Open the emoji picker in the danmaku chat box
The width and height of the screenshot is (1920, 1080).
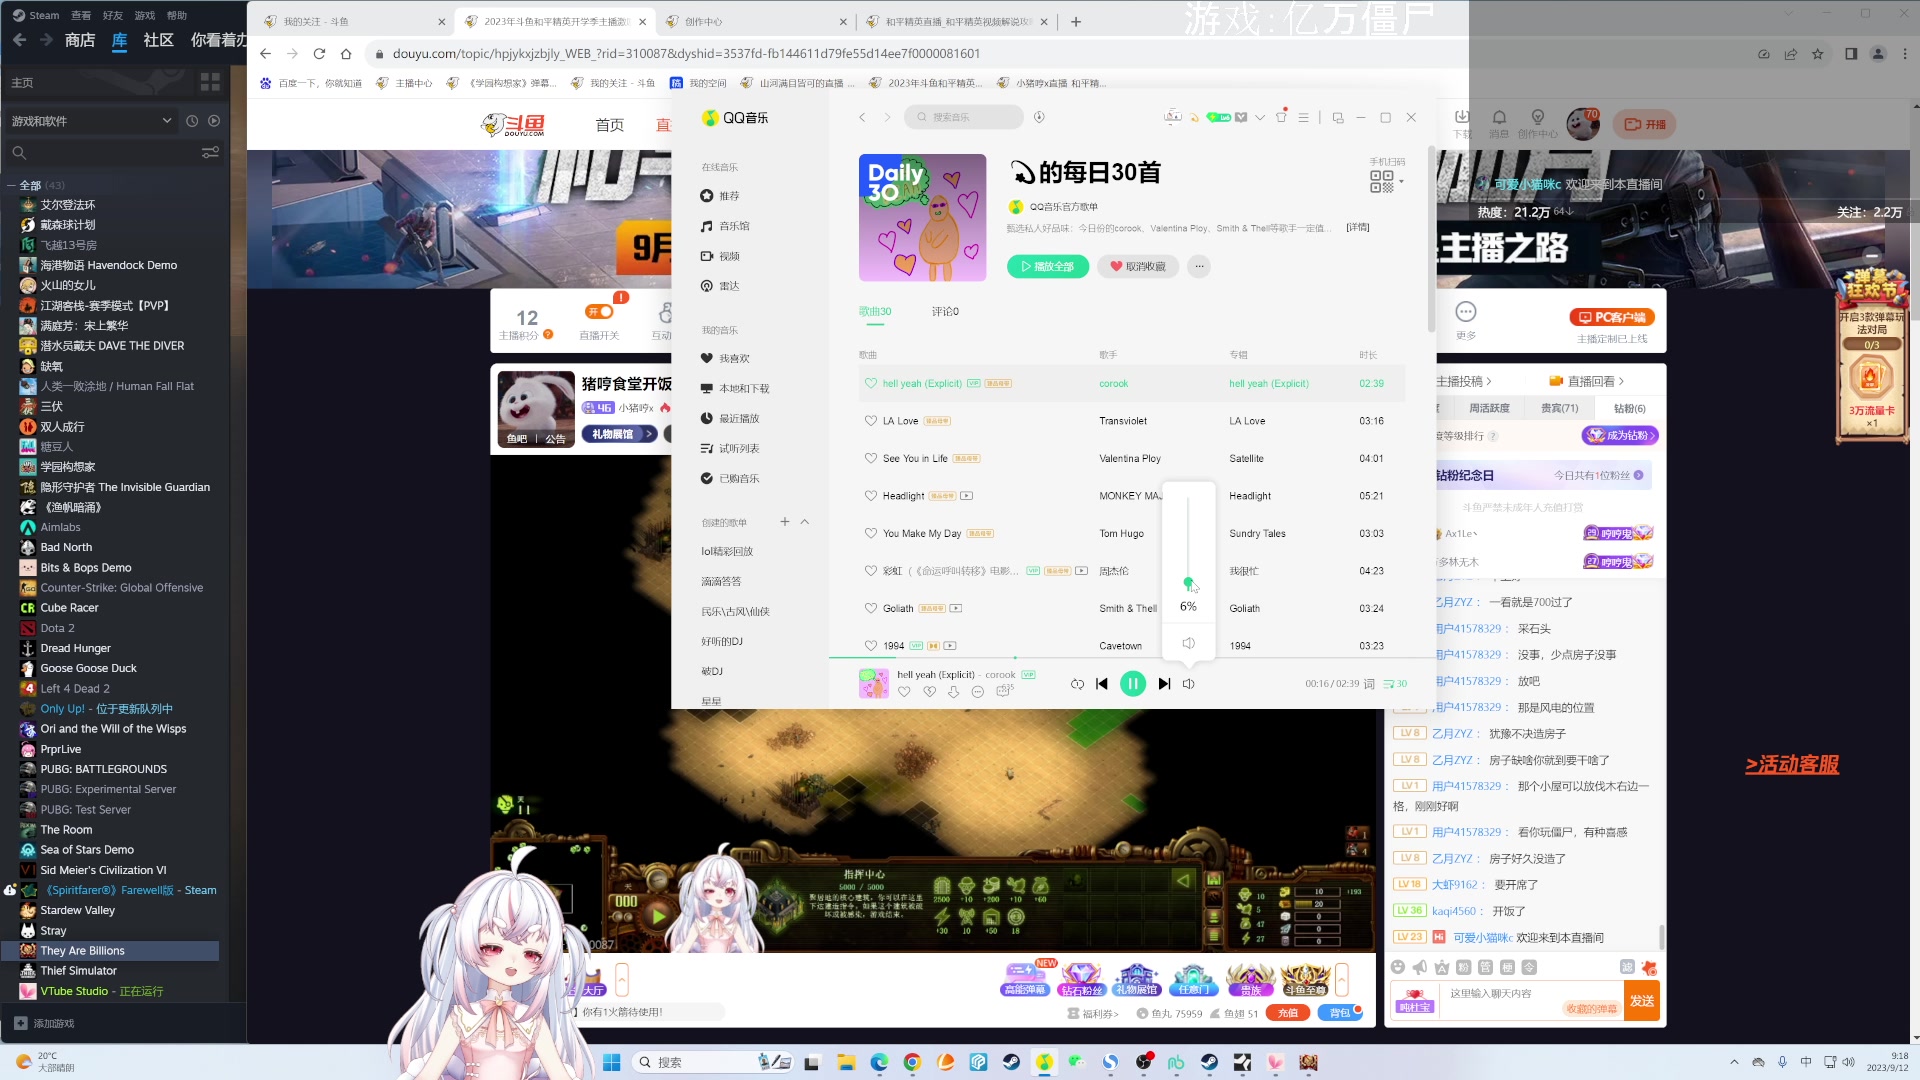coord(1398,967)
